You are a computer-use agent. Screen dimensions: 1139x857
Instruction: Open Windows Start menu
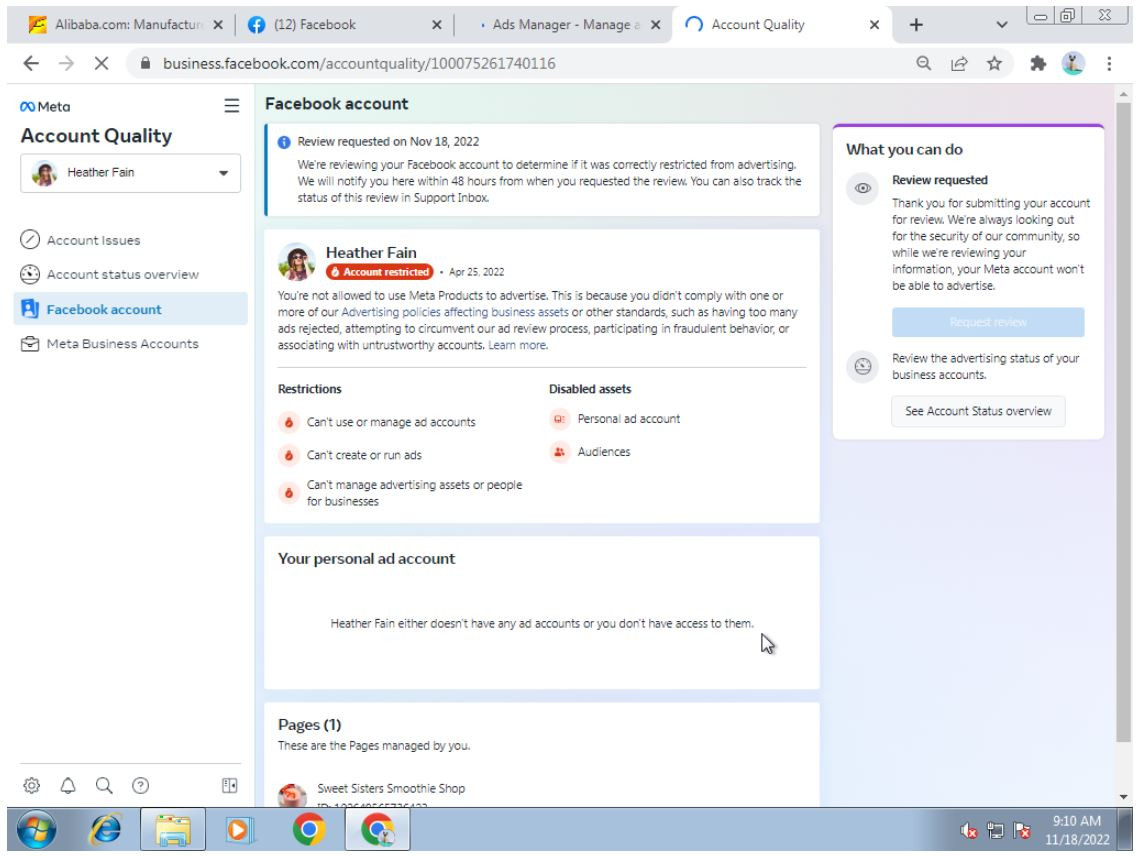coord(36,829)
